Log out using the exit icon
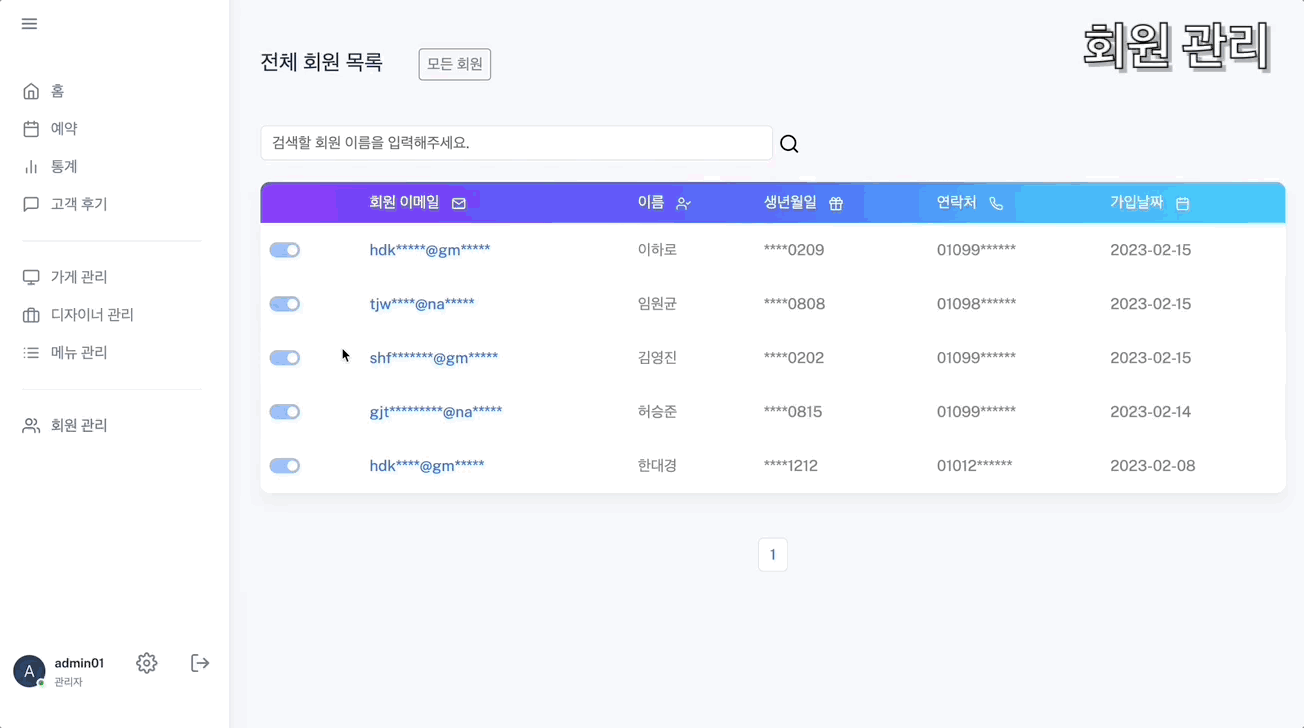Image resolution: width=1304 pixels, height=728 pixels. (200, 663)
